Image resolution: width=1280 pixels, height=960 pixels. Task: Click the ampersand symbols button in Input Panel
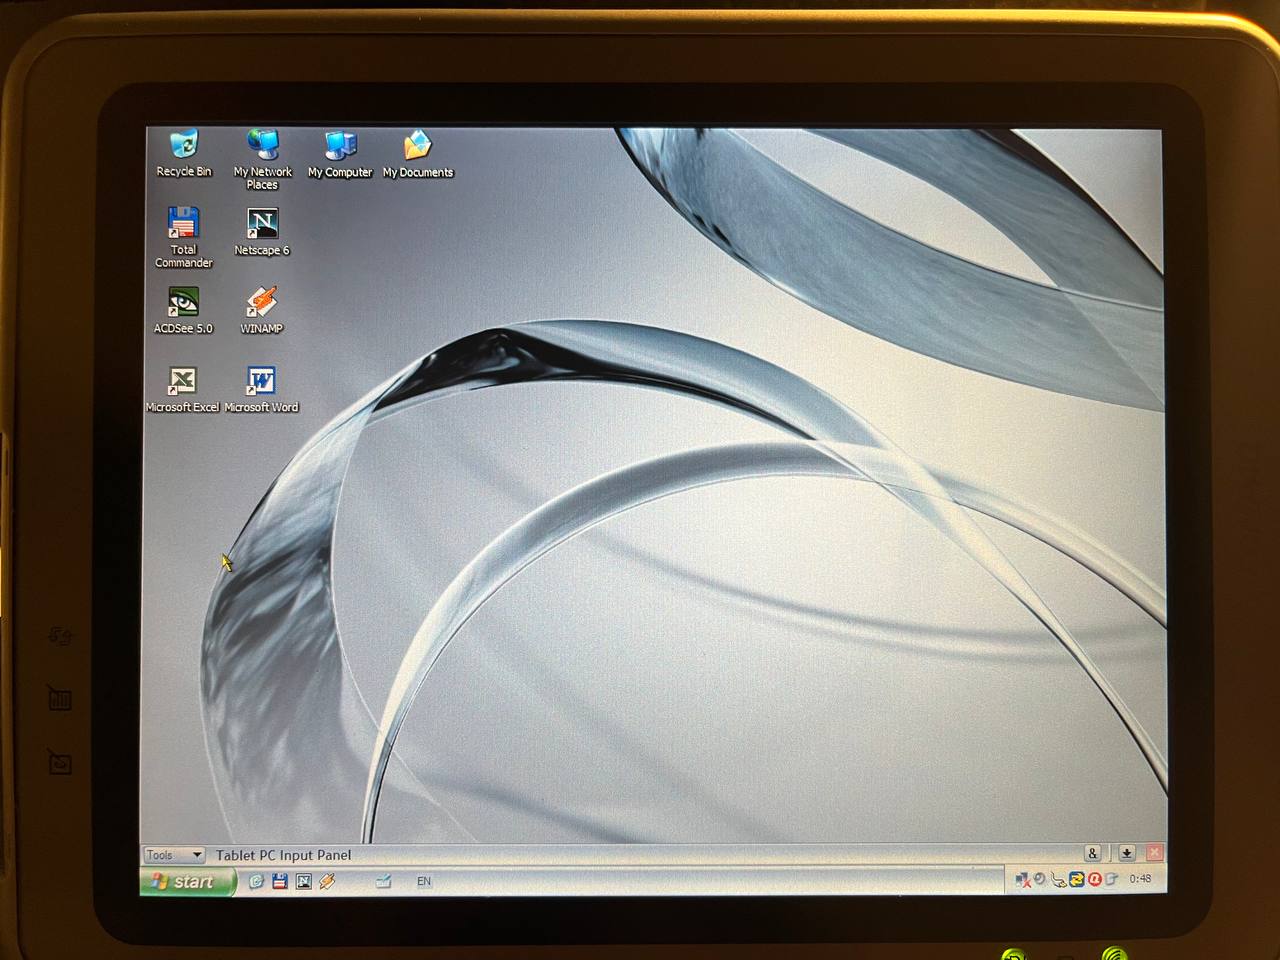(1093, 853)
